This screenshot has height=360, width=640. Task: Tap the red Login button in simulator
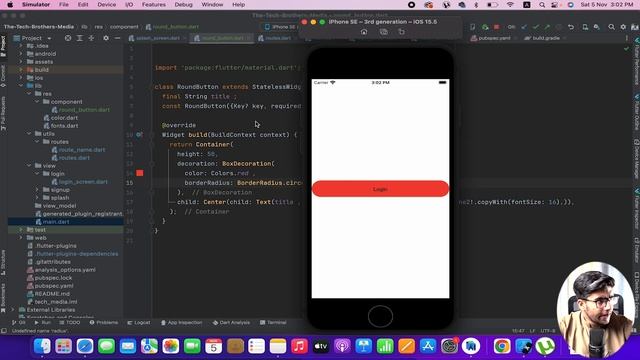coord(380,189)
